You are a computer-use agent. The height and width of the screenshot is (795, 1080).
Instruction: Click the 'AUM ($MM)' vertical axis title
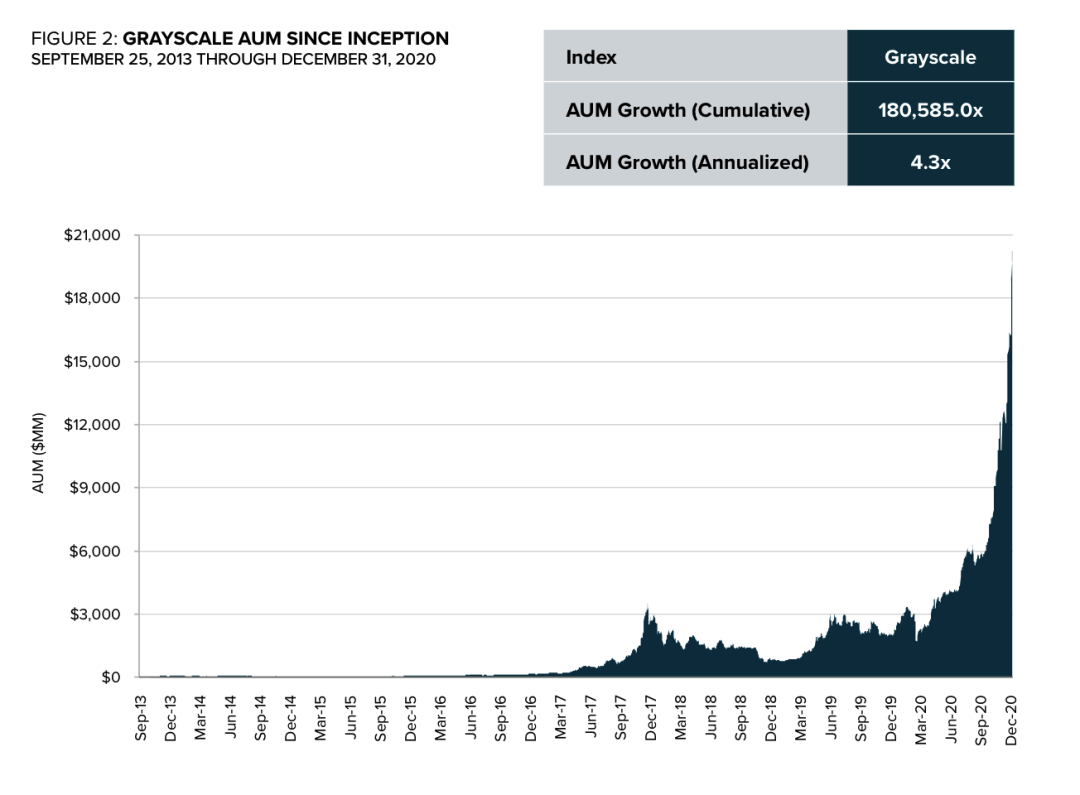[x=39, y=453]
